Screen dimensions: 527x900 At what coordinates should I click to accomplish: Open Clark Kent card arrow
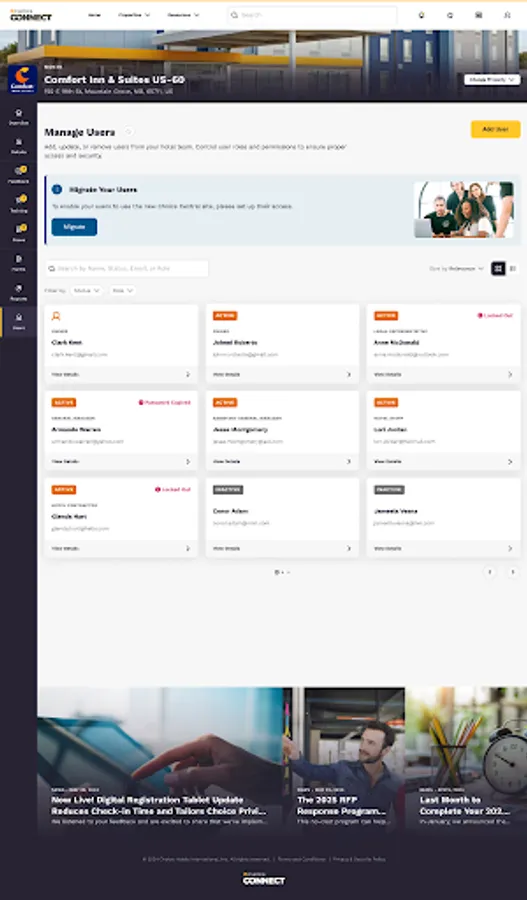point(187,374)
